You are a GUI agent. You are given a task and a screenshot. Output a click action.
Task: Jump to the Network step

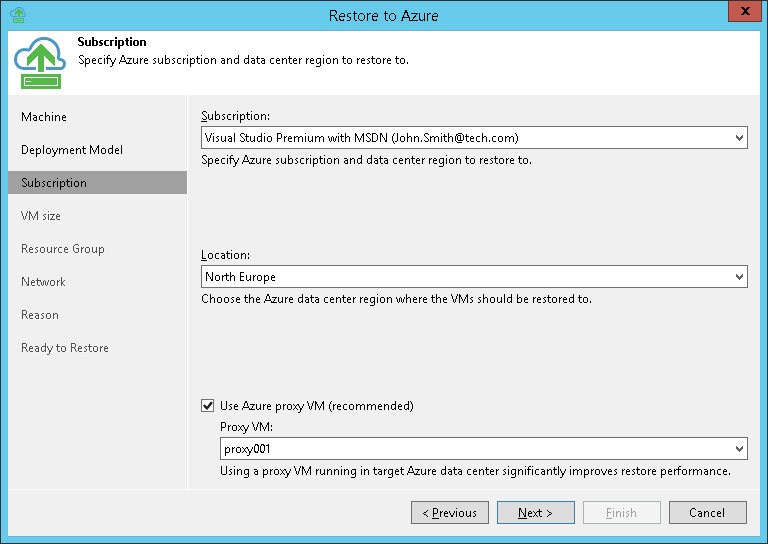coord(43,282)
